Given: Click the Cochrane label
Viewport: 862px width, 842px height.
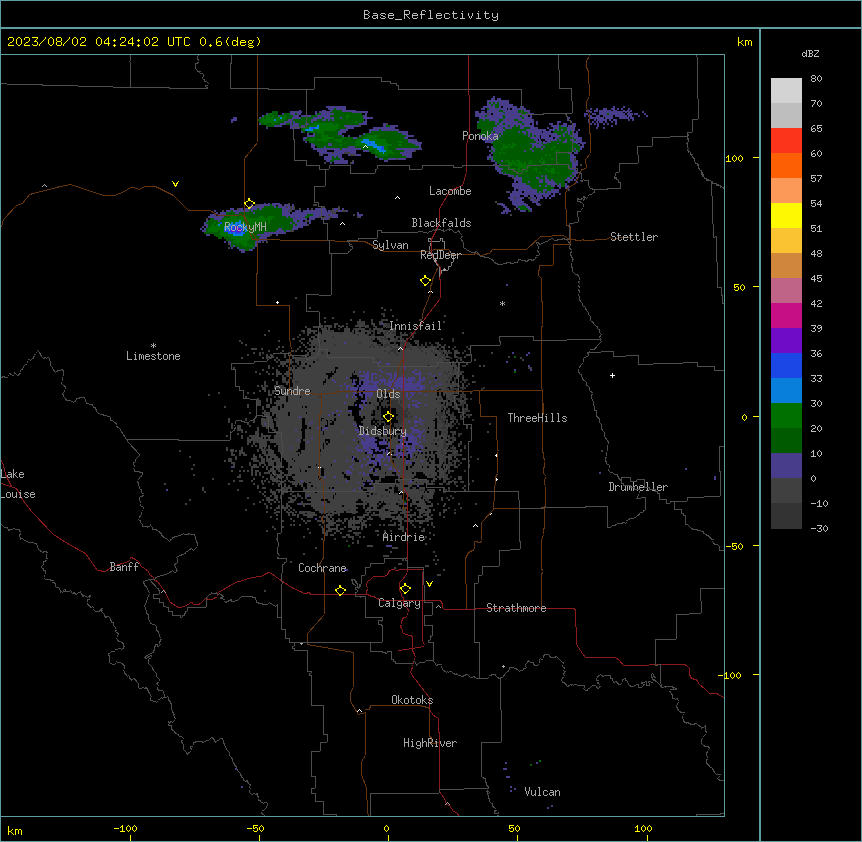Looking at the screenshot, I should (x=322, y=568).
